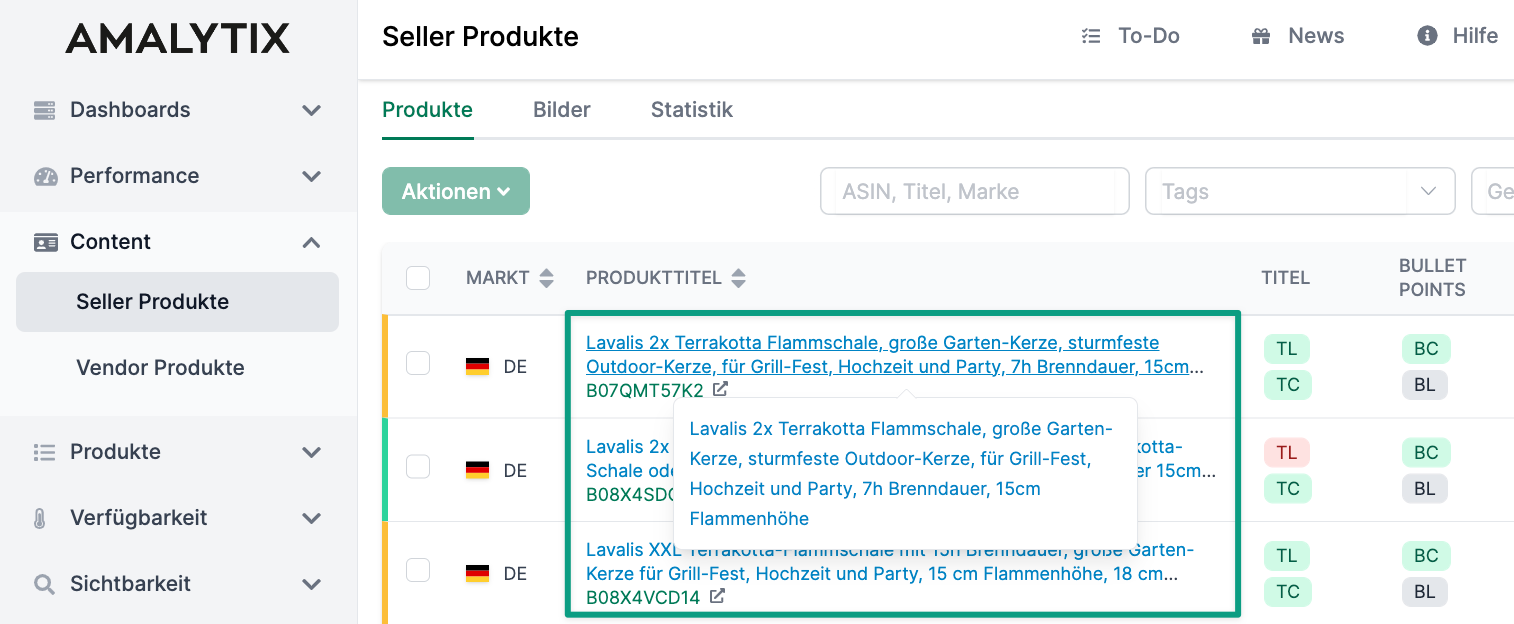Open the Tags dropdown
1514x624 pixels.
(1300, 191)
